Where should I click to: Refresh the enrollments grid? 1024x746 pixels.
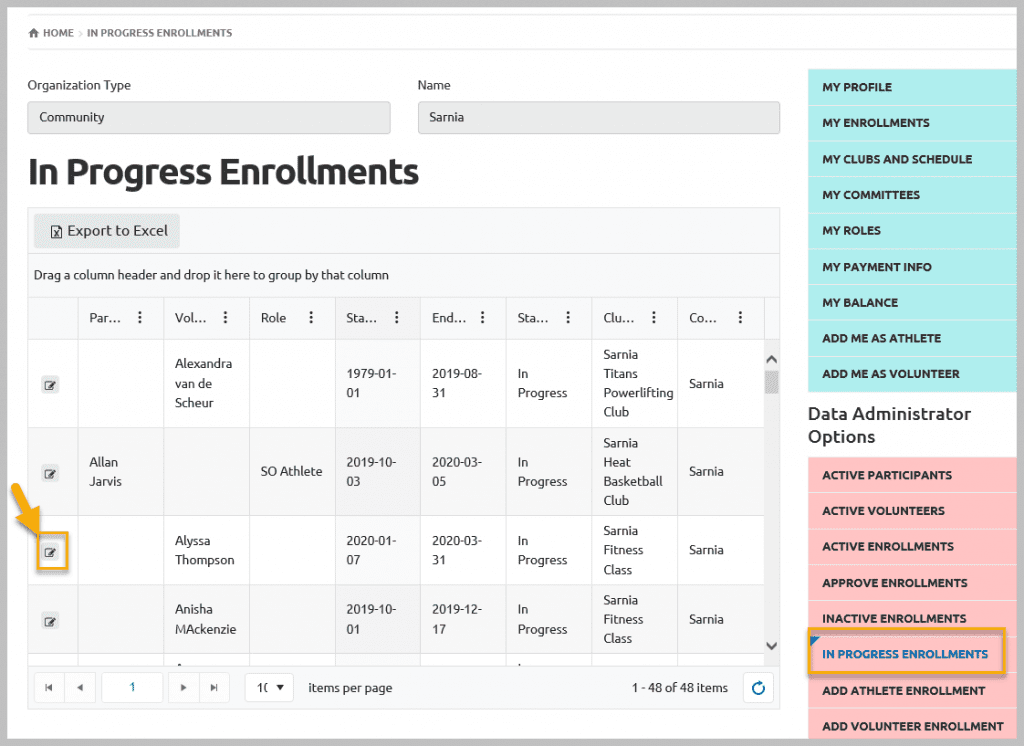tap(757, 688)
